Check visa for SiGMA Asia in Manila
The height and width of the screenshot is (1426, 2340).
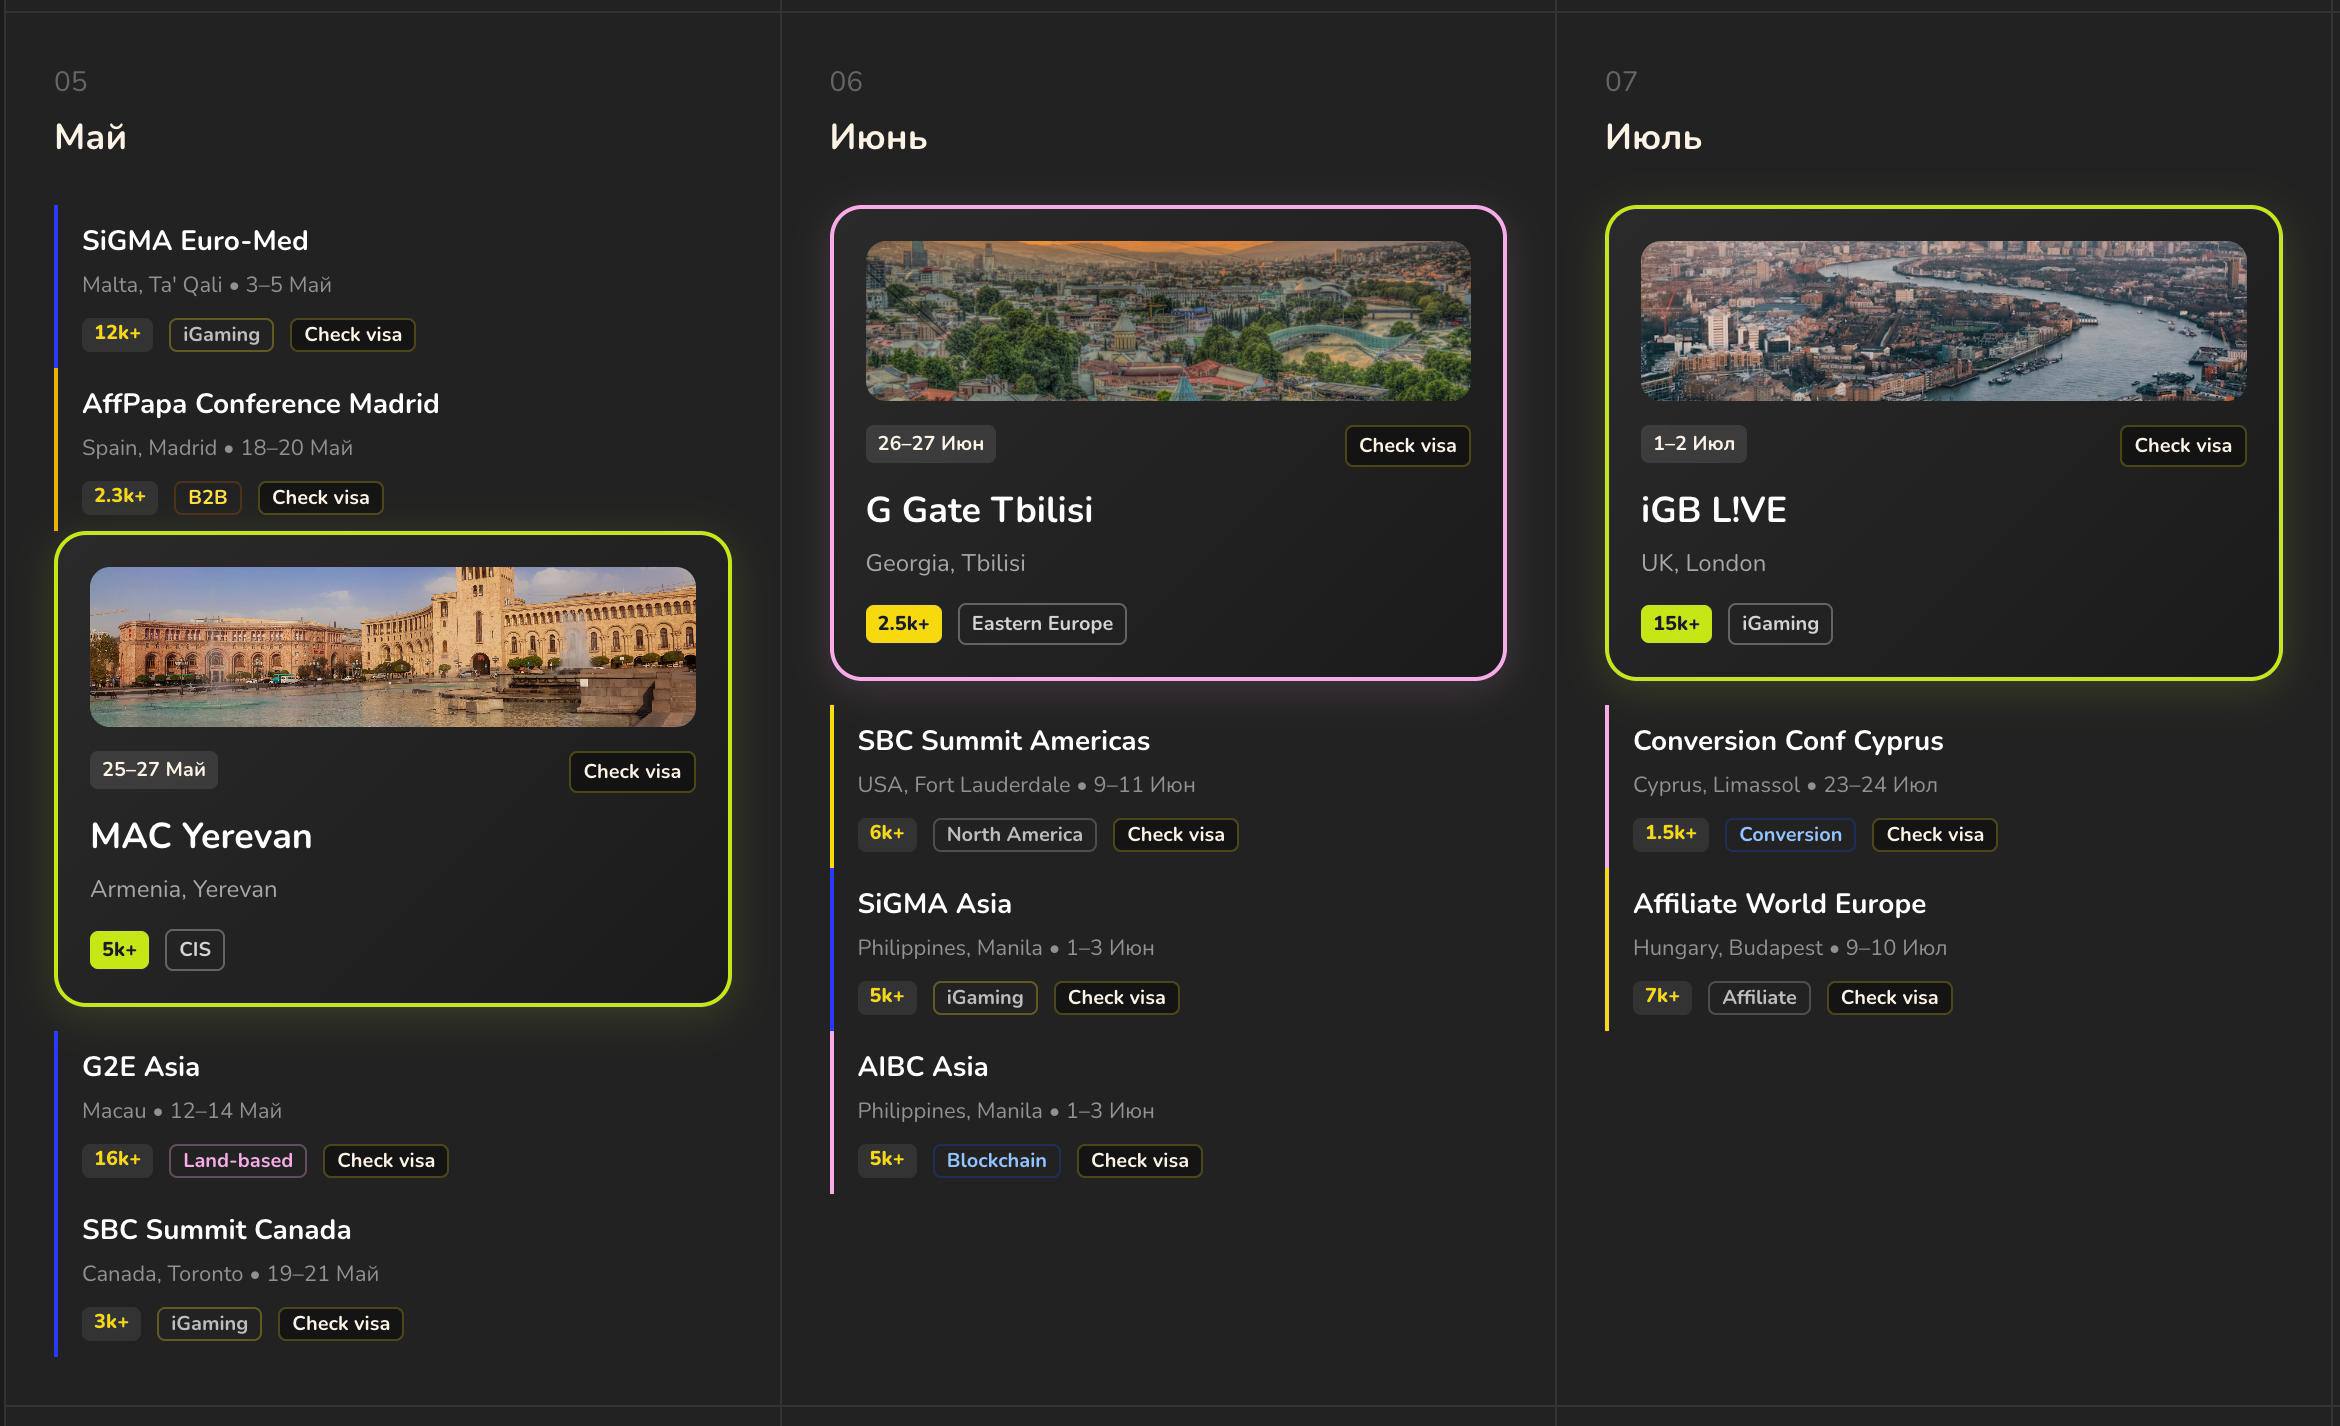(x=1116, y=997)
